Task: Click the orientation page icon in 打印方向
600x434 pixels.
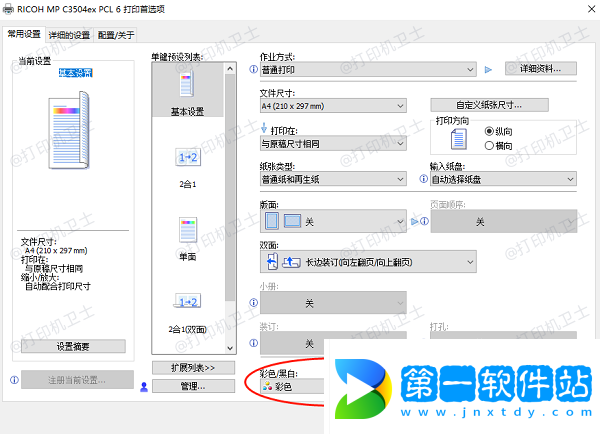Action: point(458,139)
